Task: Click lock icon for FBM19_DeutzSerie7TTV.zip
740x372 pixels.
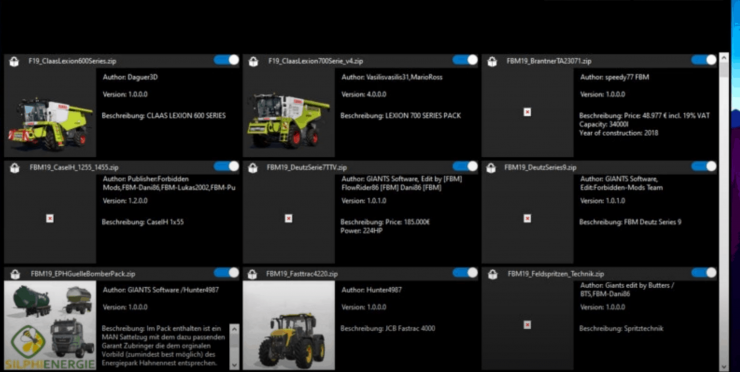Action: click(x=253, y=168)
